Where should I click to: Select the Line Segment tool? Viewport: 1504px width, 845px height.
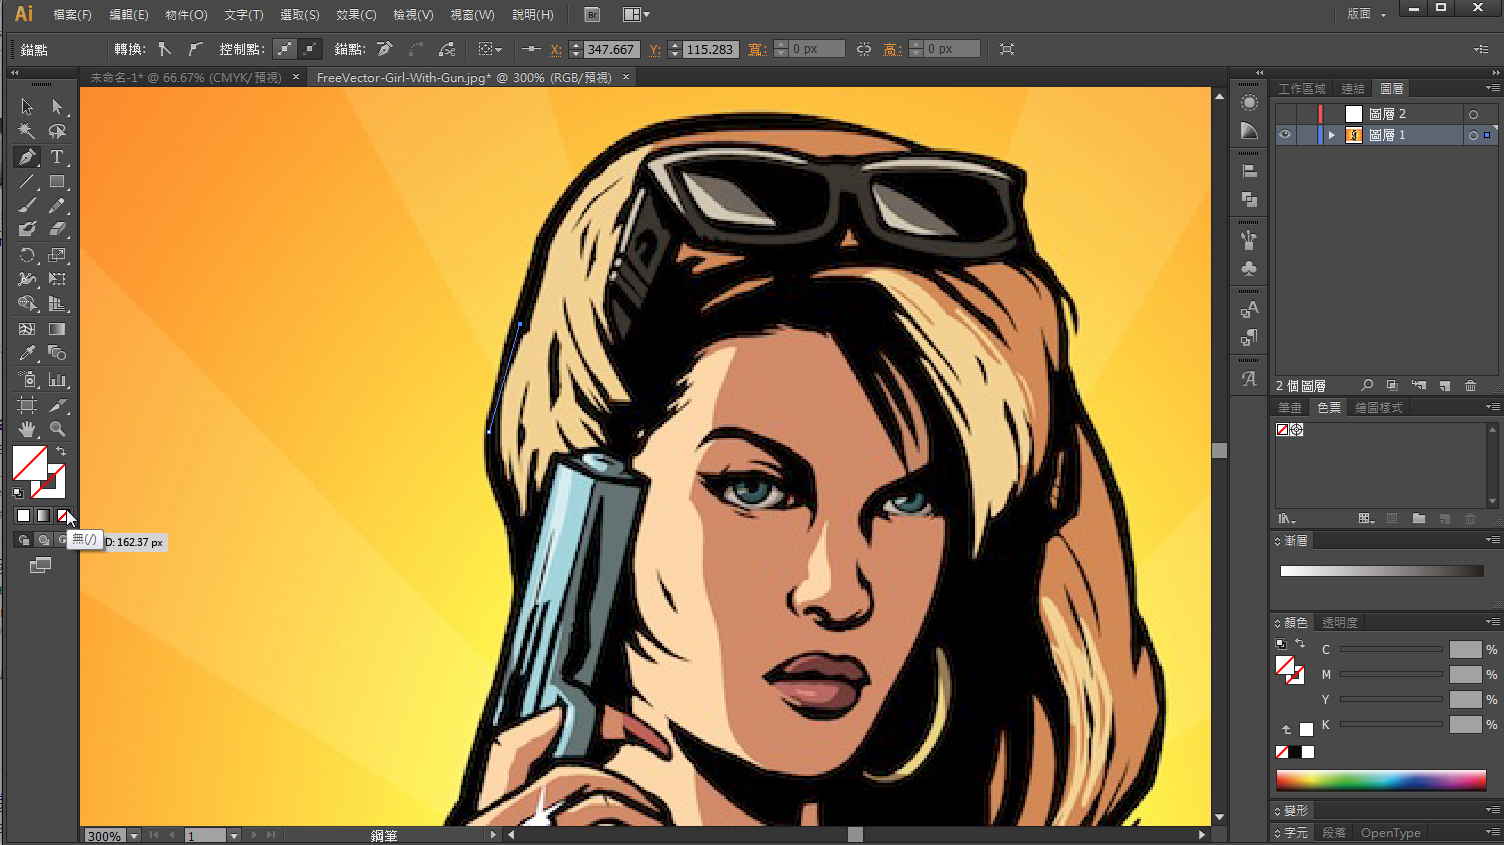click(x=27, y=182)
